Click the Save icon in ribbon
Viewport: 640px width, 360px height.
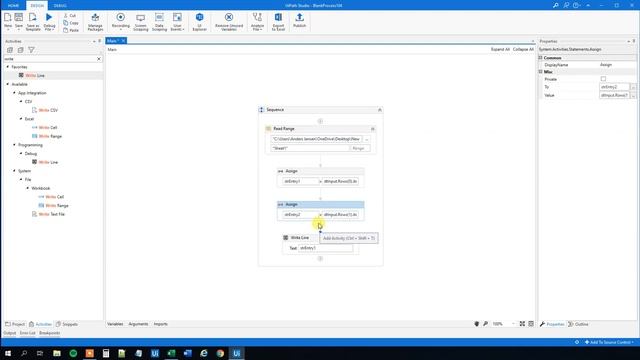click(x=19, y=21)
